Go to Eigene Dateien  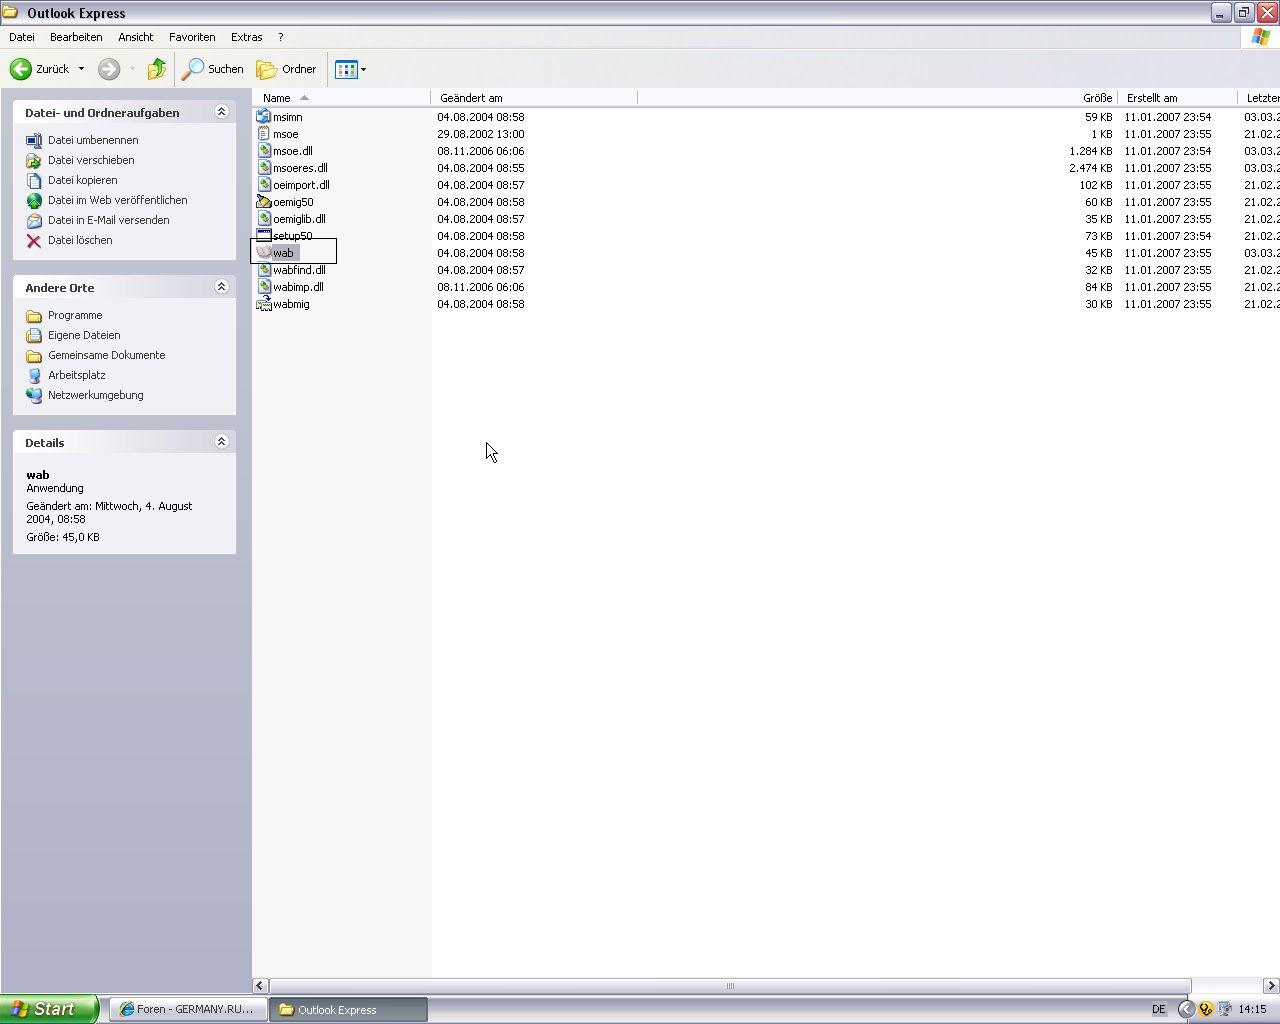pos(84,335)
